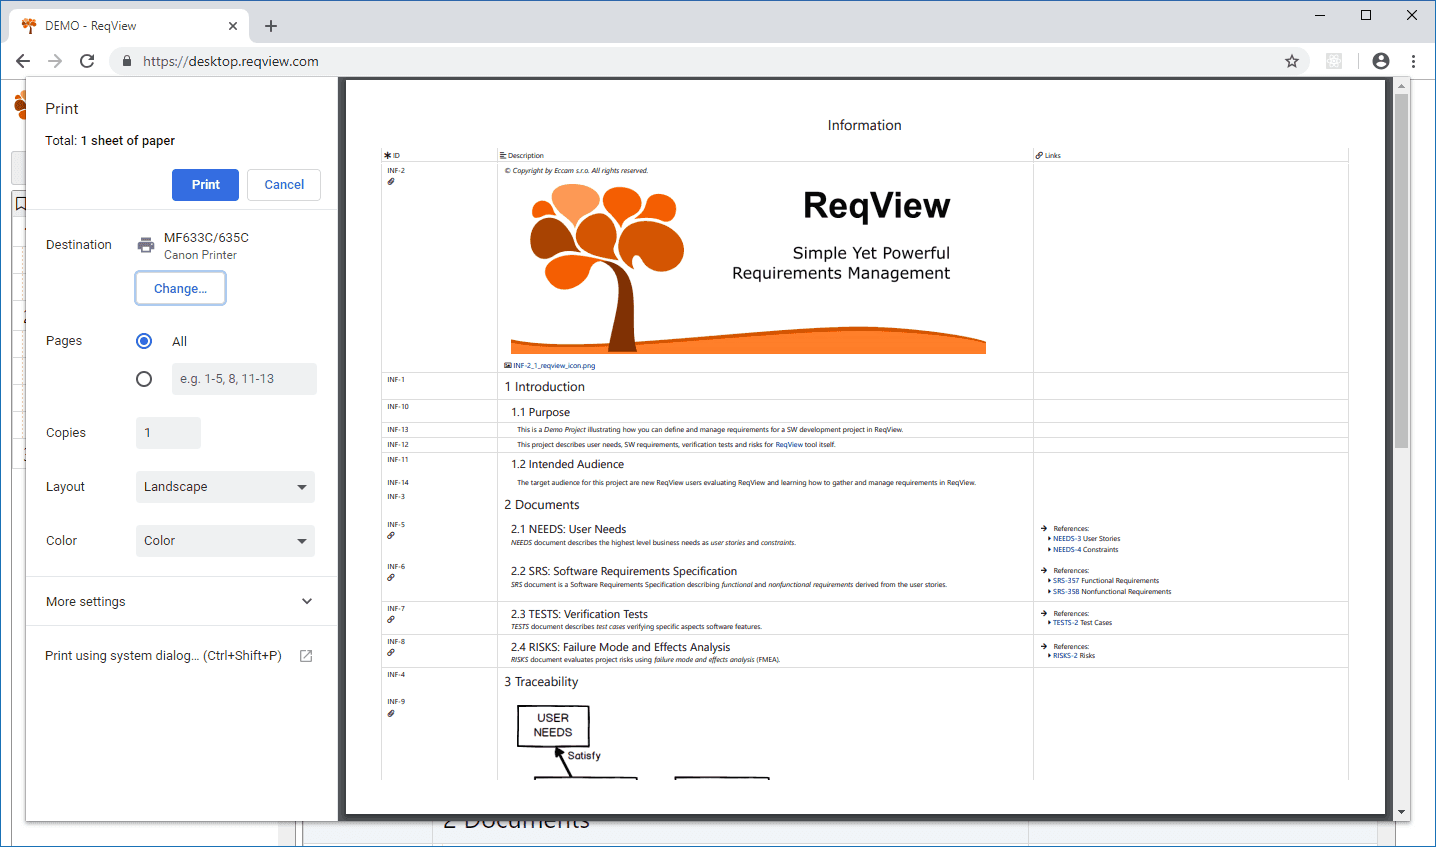1436x847 pixels.
Task: Click the custom page range input field
Action: [244, 379]
